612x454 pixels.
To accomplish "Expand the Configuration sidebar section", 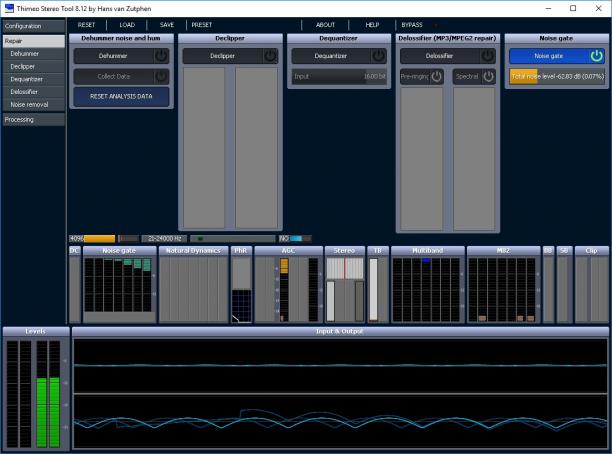I will [34, 26].
